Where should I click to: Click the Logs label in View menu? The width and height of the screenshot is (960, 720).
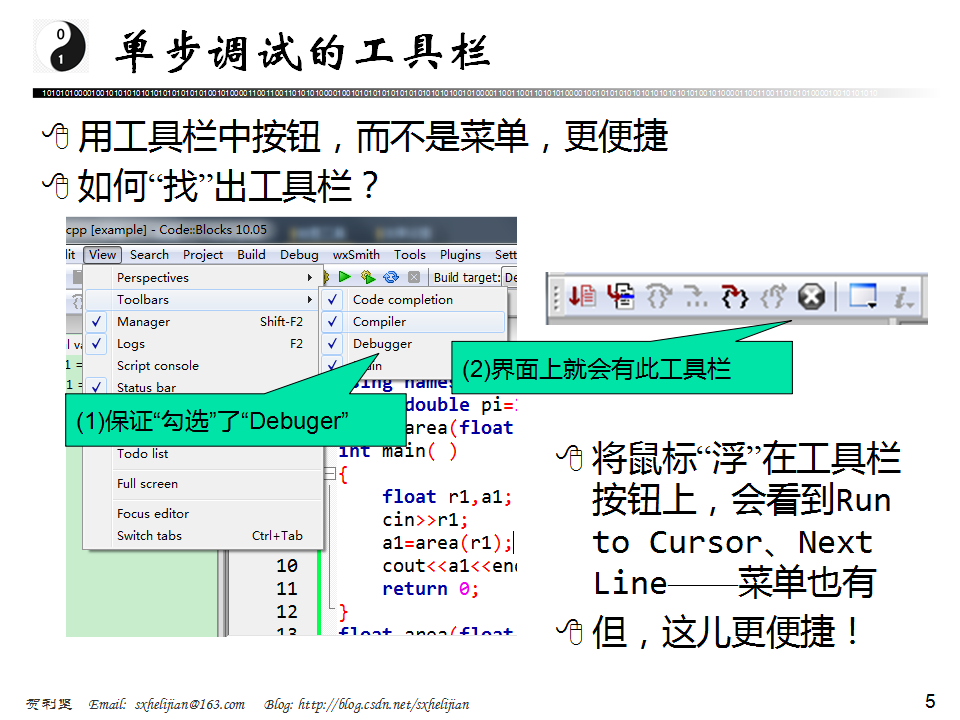(130, 343)
